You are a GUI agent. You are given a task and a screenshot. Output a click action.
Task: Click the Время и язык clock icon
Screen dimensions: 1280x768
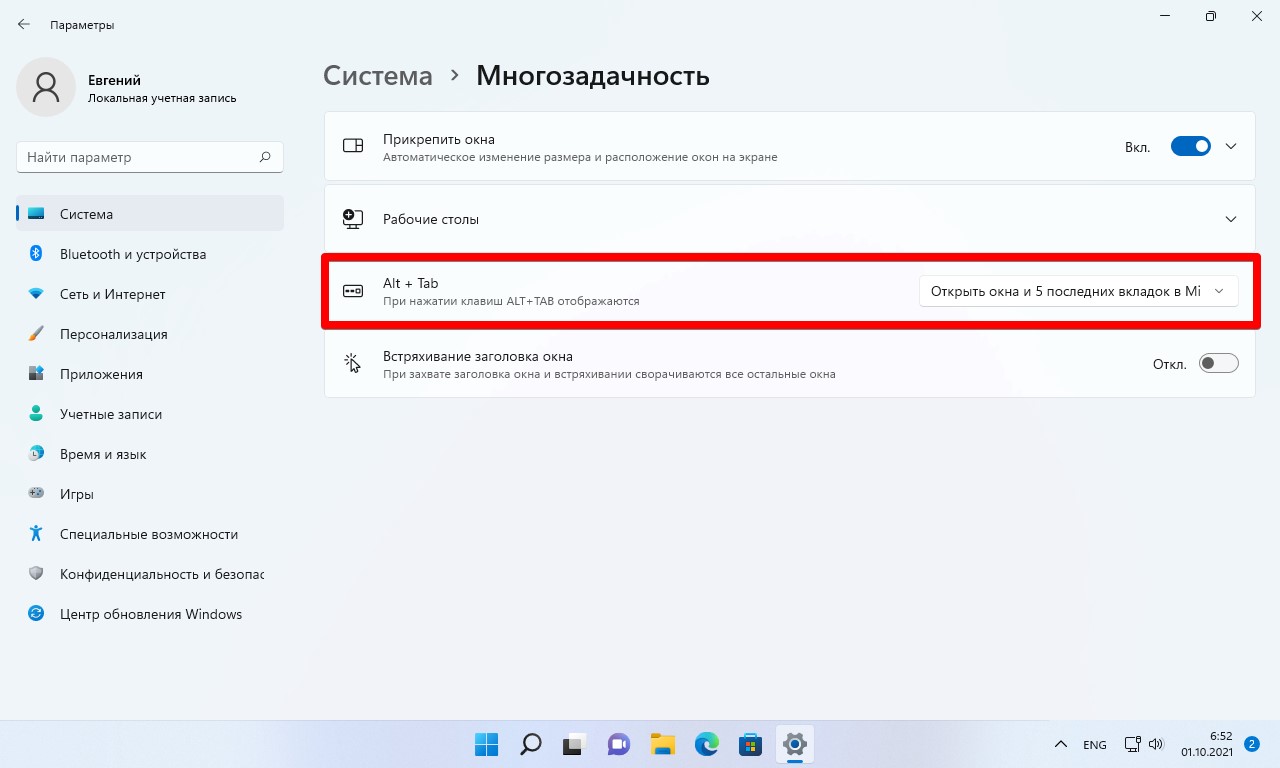(36, 454)
